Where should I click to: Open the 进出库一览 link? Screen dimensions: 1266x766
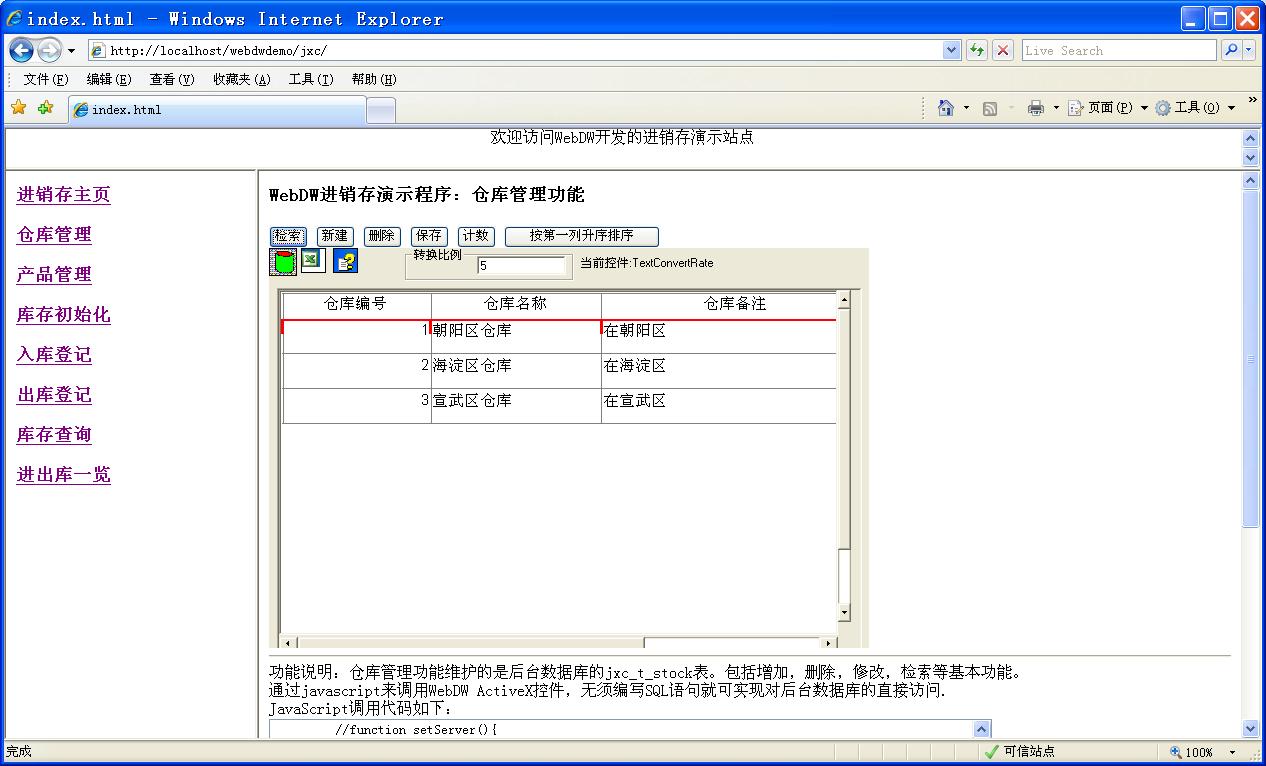64,475
